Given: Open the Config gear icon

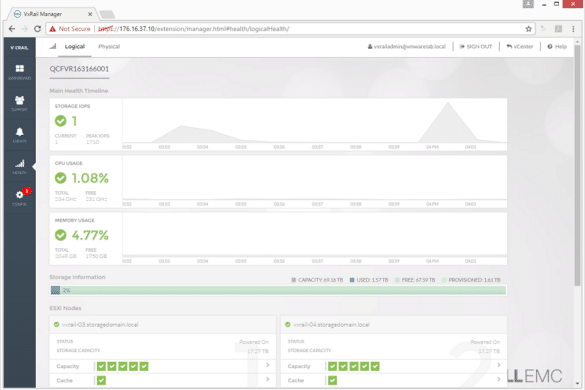Looking at the screenshot, I should tap(19, 194).
